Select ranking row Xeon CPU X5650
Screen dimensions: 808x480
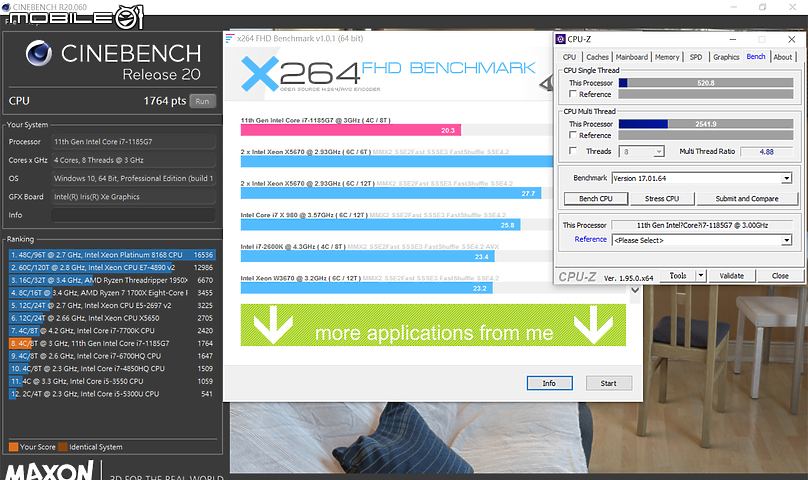click(112, 318)
